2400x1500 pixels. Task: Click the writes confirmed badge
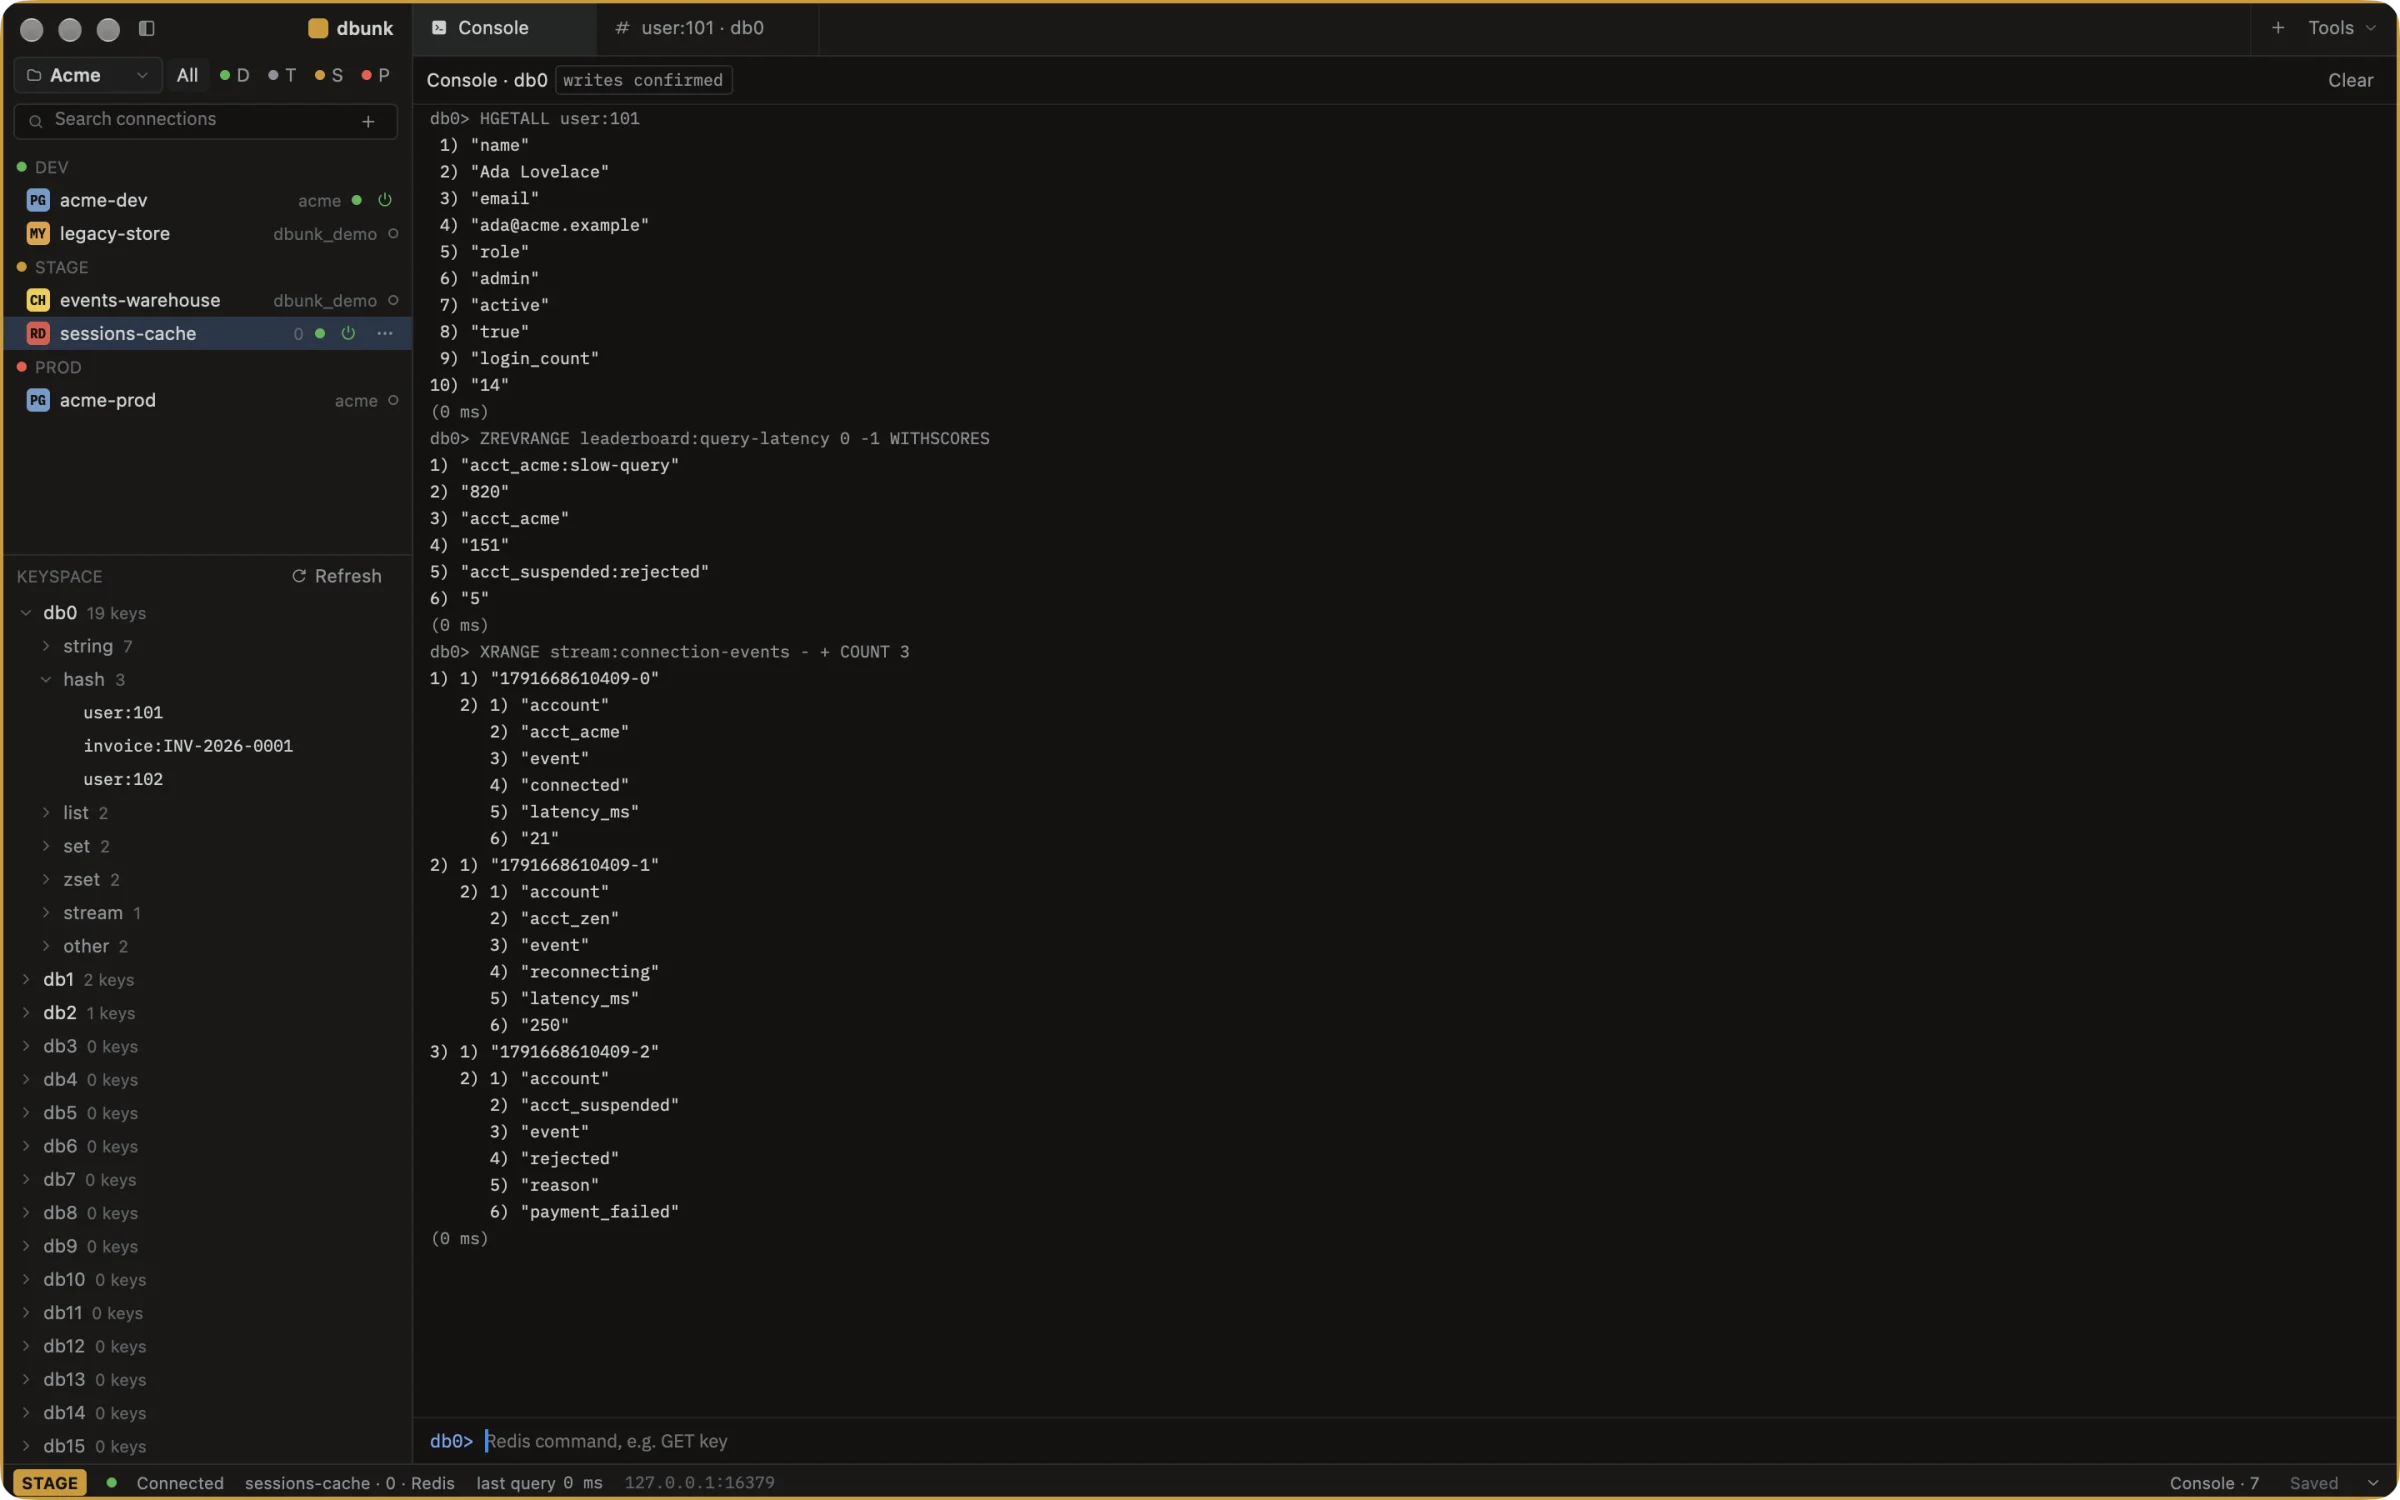[x=643, y=80]
